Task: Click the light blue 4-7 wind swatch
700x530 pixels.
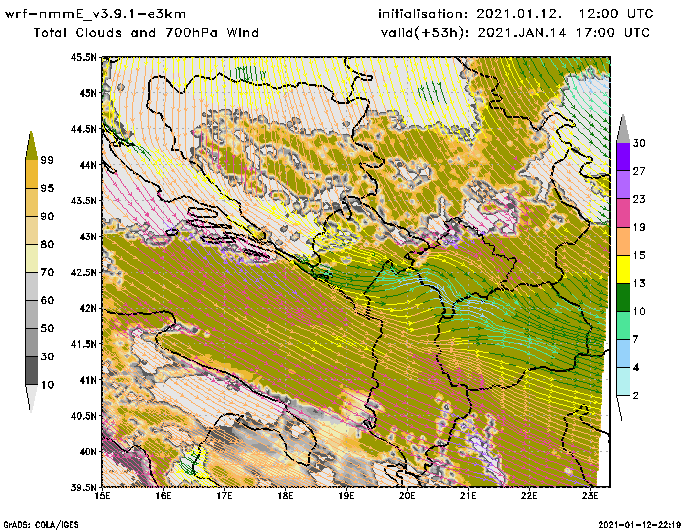Action: [623, 353]
